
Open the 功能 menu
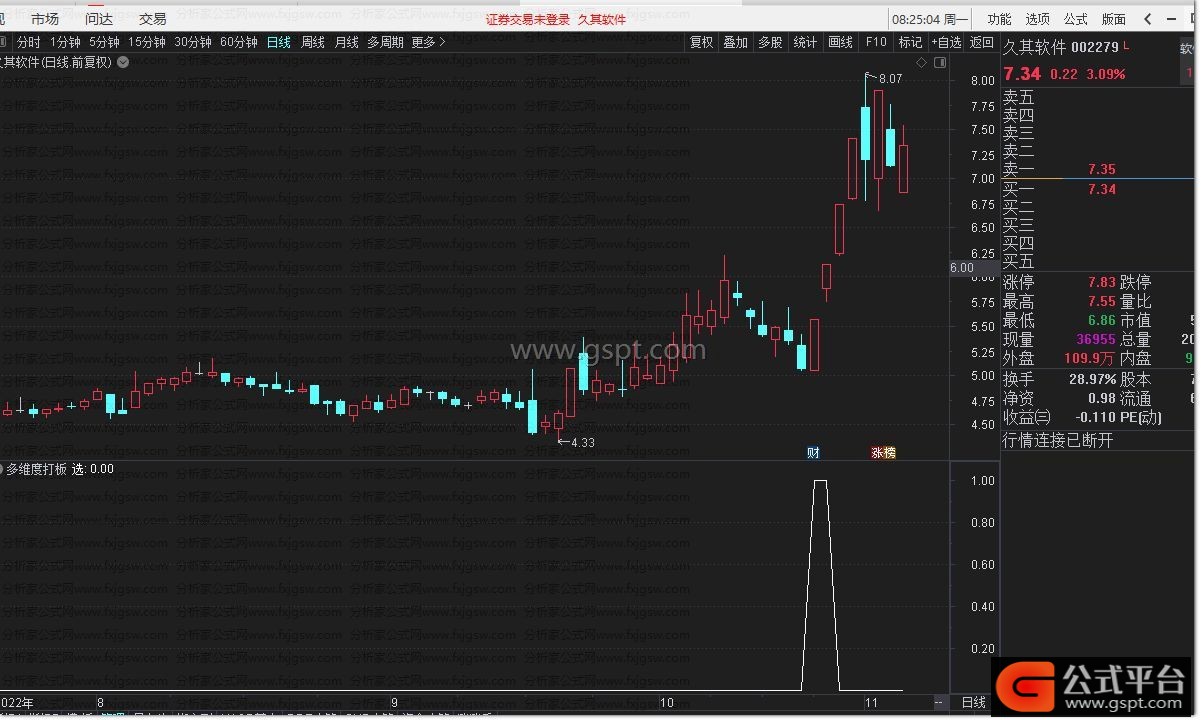[999, 19]
